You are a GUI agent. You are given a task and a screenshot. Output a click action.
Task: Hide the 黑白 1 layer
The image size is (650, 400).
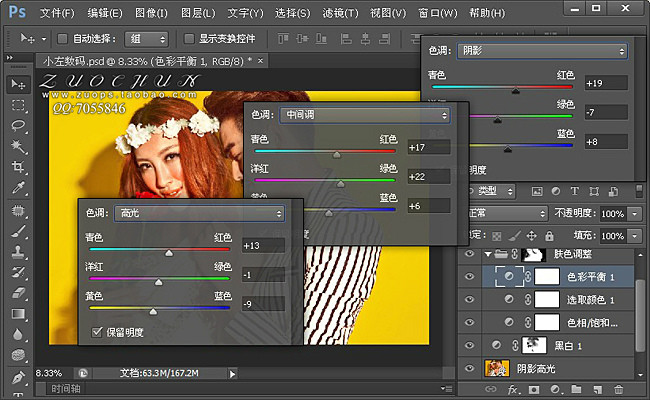[469, 345]
